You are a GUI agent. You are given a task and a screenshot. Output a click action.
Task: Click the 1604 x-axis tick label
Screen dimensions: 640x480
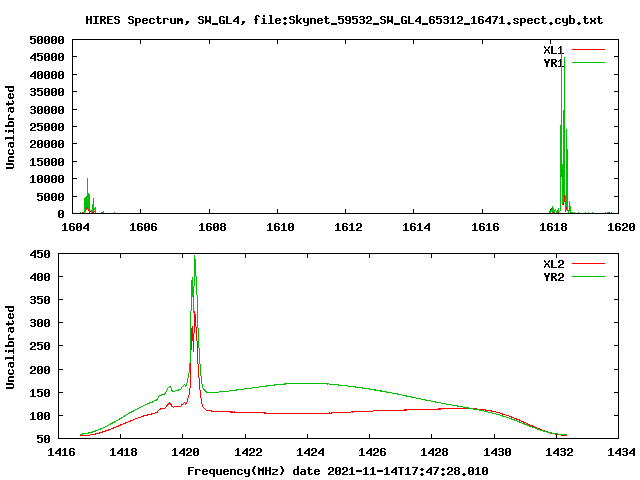pyautogui.click(x=75, y=227)
